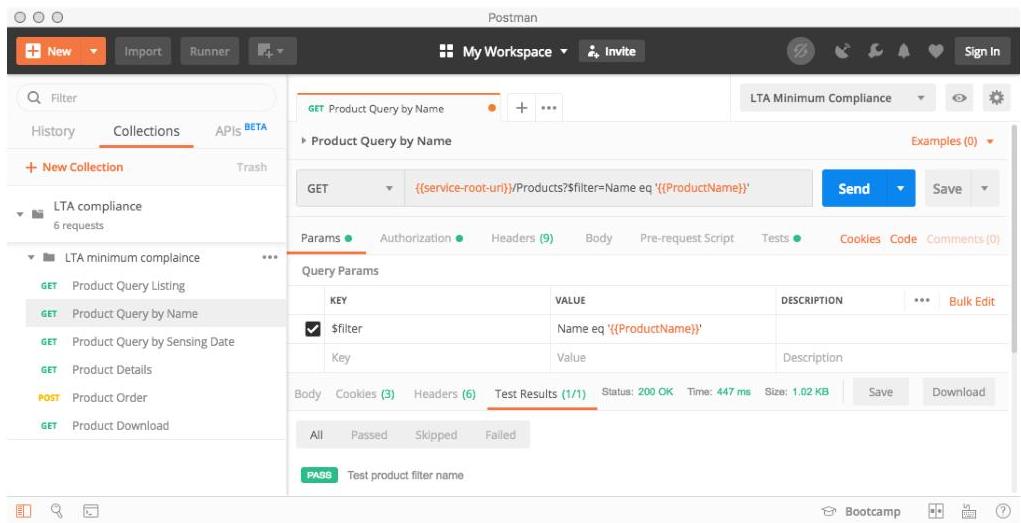Filter test results by Passed

pos(369,435)
